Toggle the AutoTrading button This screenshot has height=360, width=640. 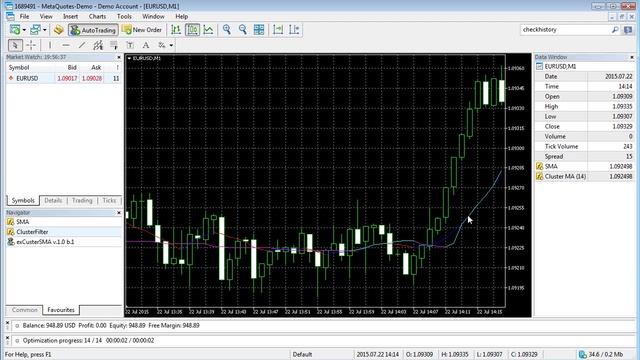click(x=93, y=30)
